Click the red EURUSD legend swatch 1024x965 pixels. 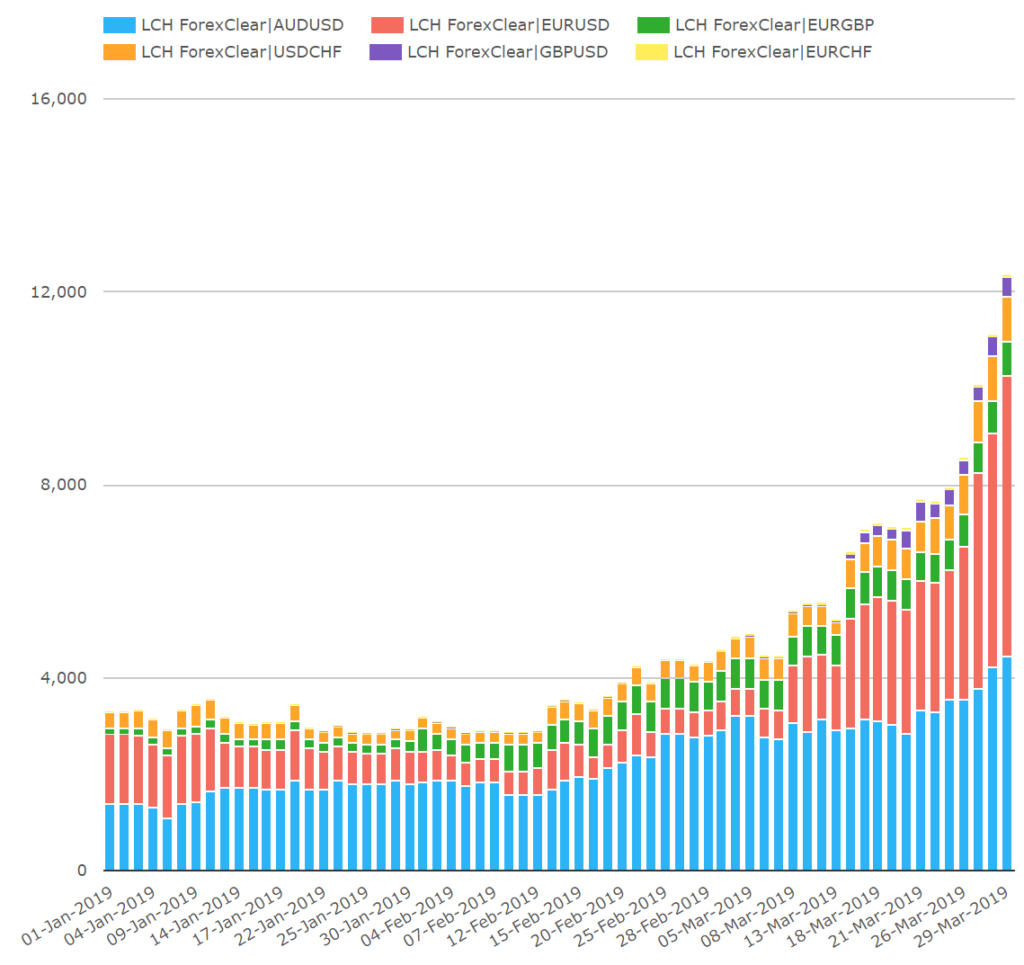pos(387,25)
